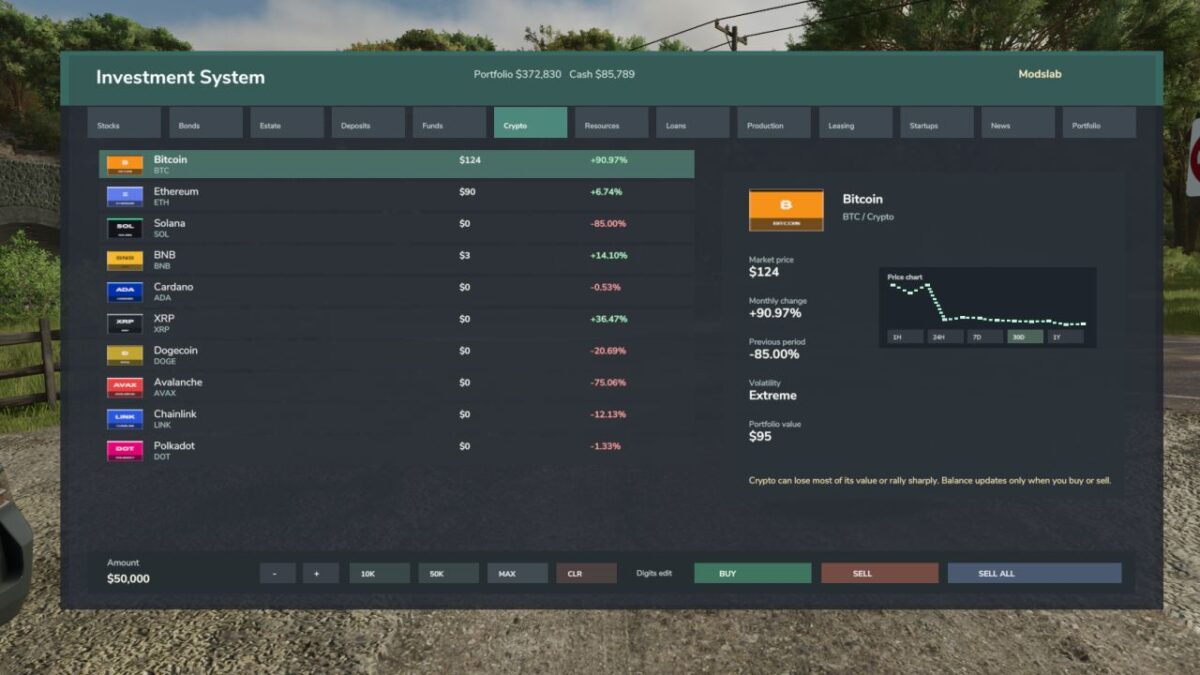Select the Cardano row name

click(174, 287)
